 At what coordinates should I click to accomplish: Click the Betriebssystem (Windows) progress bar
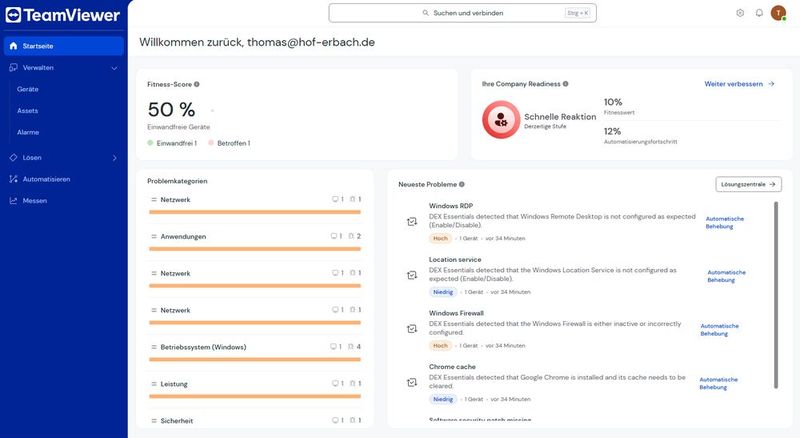pos(255,359)
